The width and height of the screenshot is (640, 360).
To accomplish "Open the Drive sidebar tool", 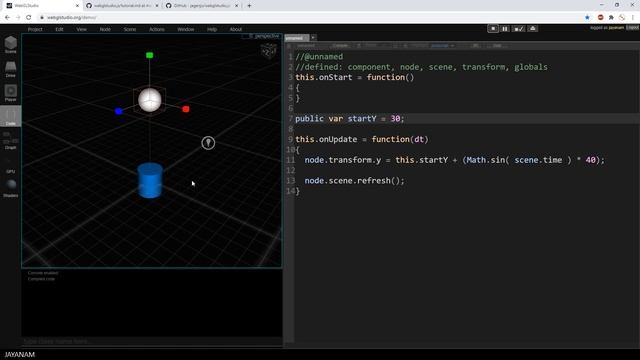I will pyautogui.click(x=11, y=69).
